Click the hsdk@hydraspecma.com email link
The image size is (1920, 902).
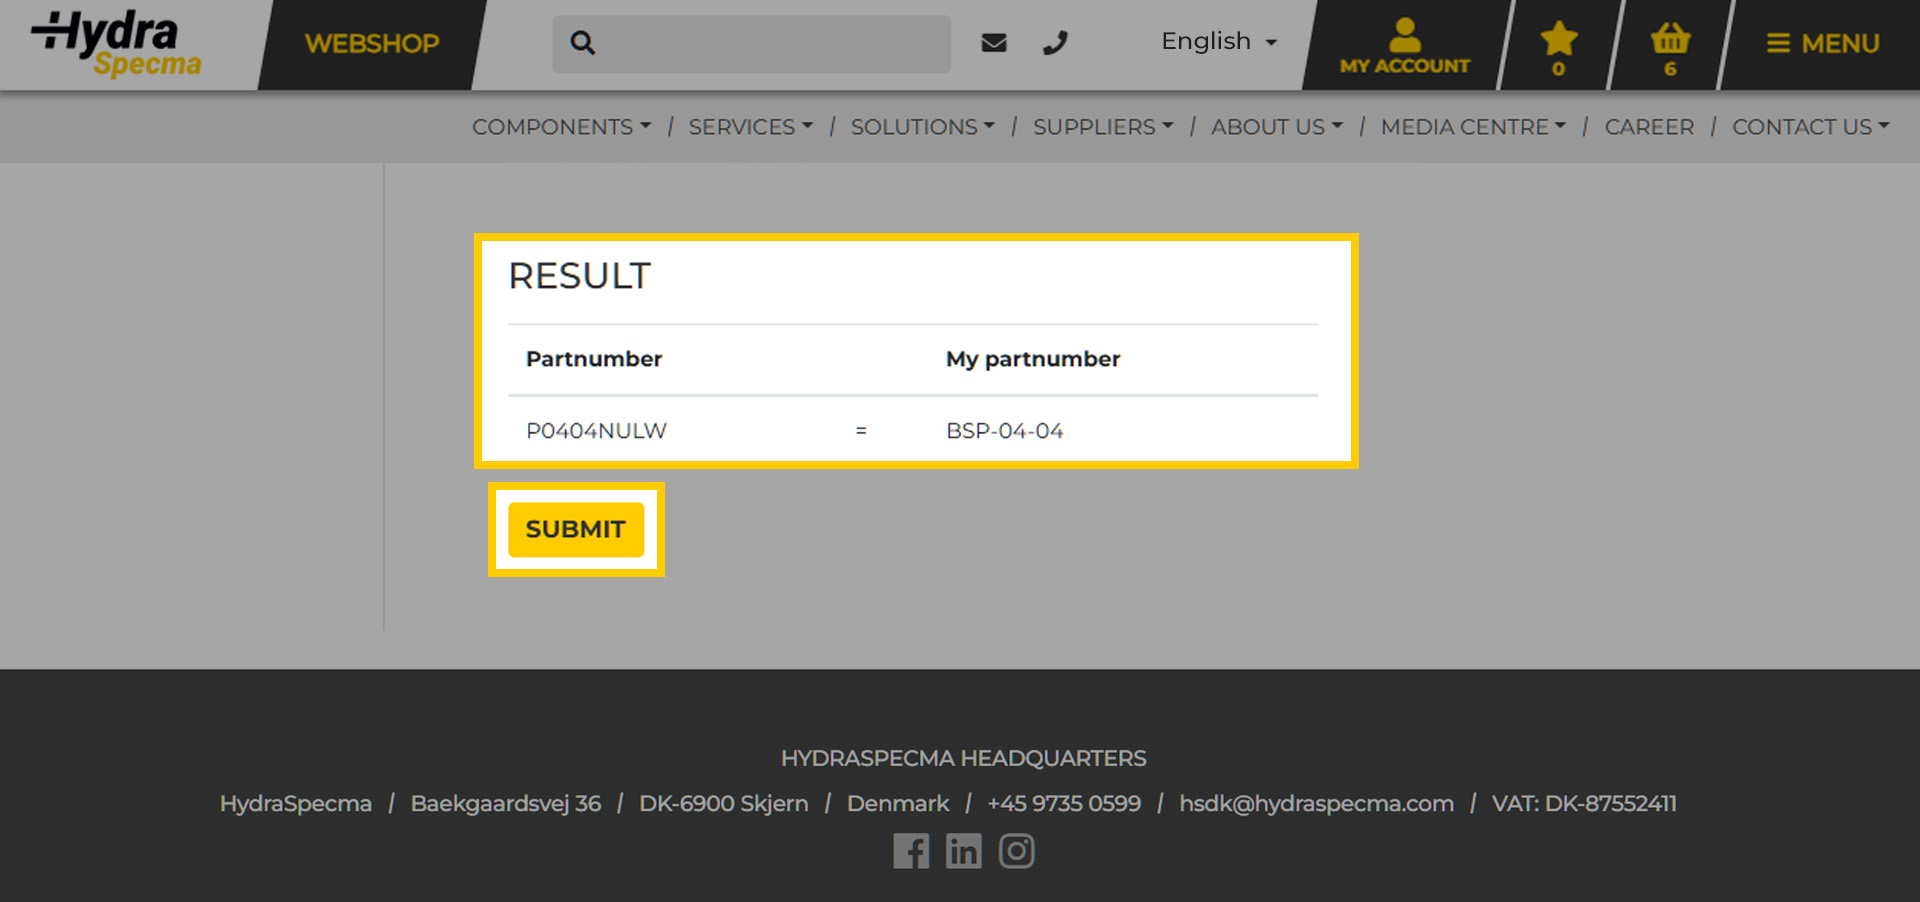click(1316, 803)
